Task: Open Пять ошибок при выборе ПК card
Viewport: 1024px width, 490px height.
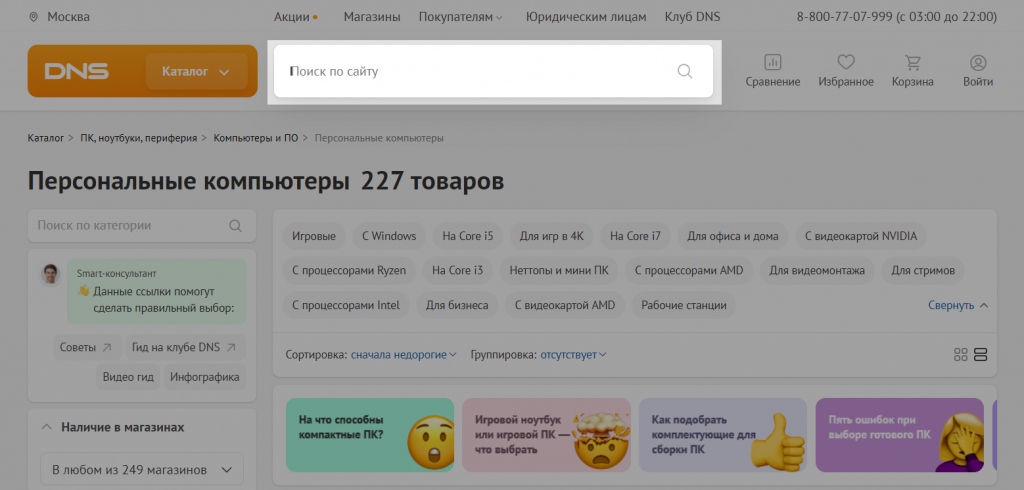Action: 899,434
